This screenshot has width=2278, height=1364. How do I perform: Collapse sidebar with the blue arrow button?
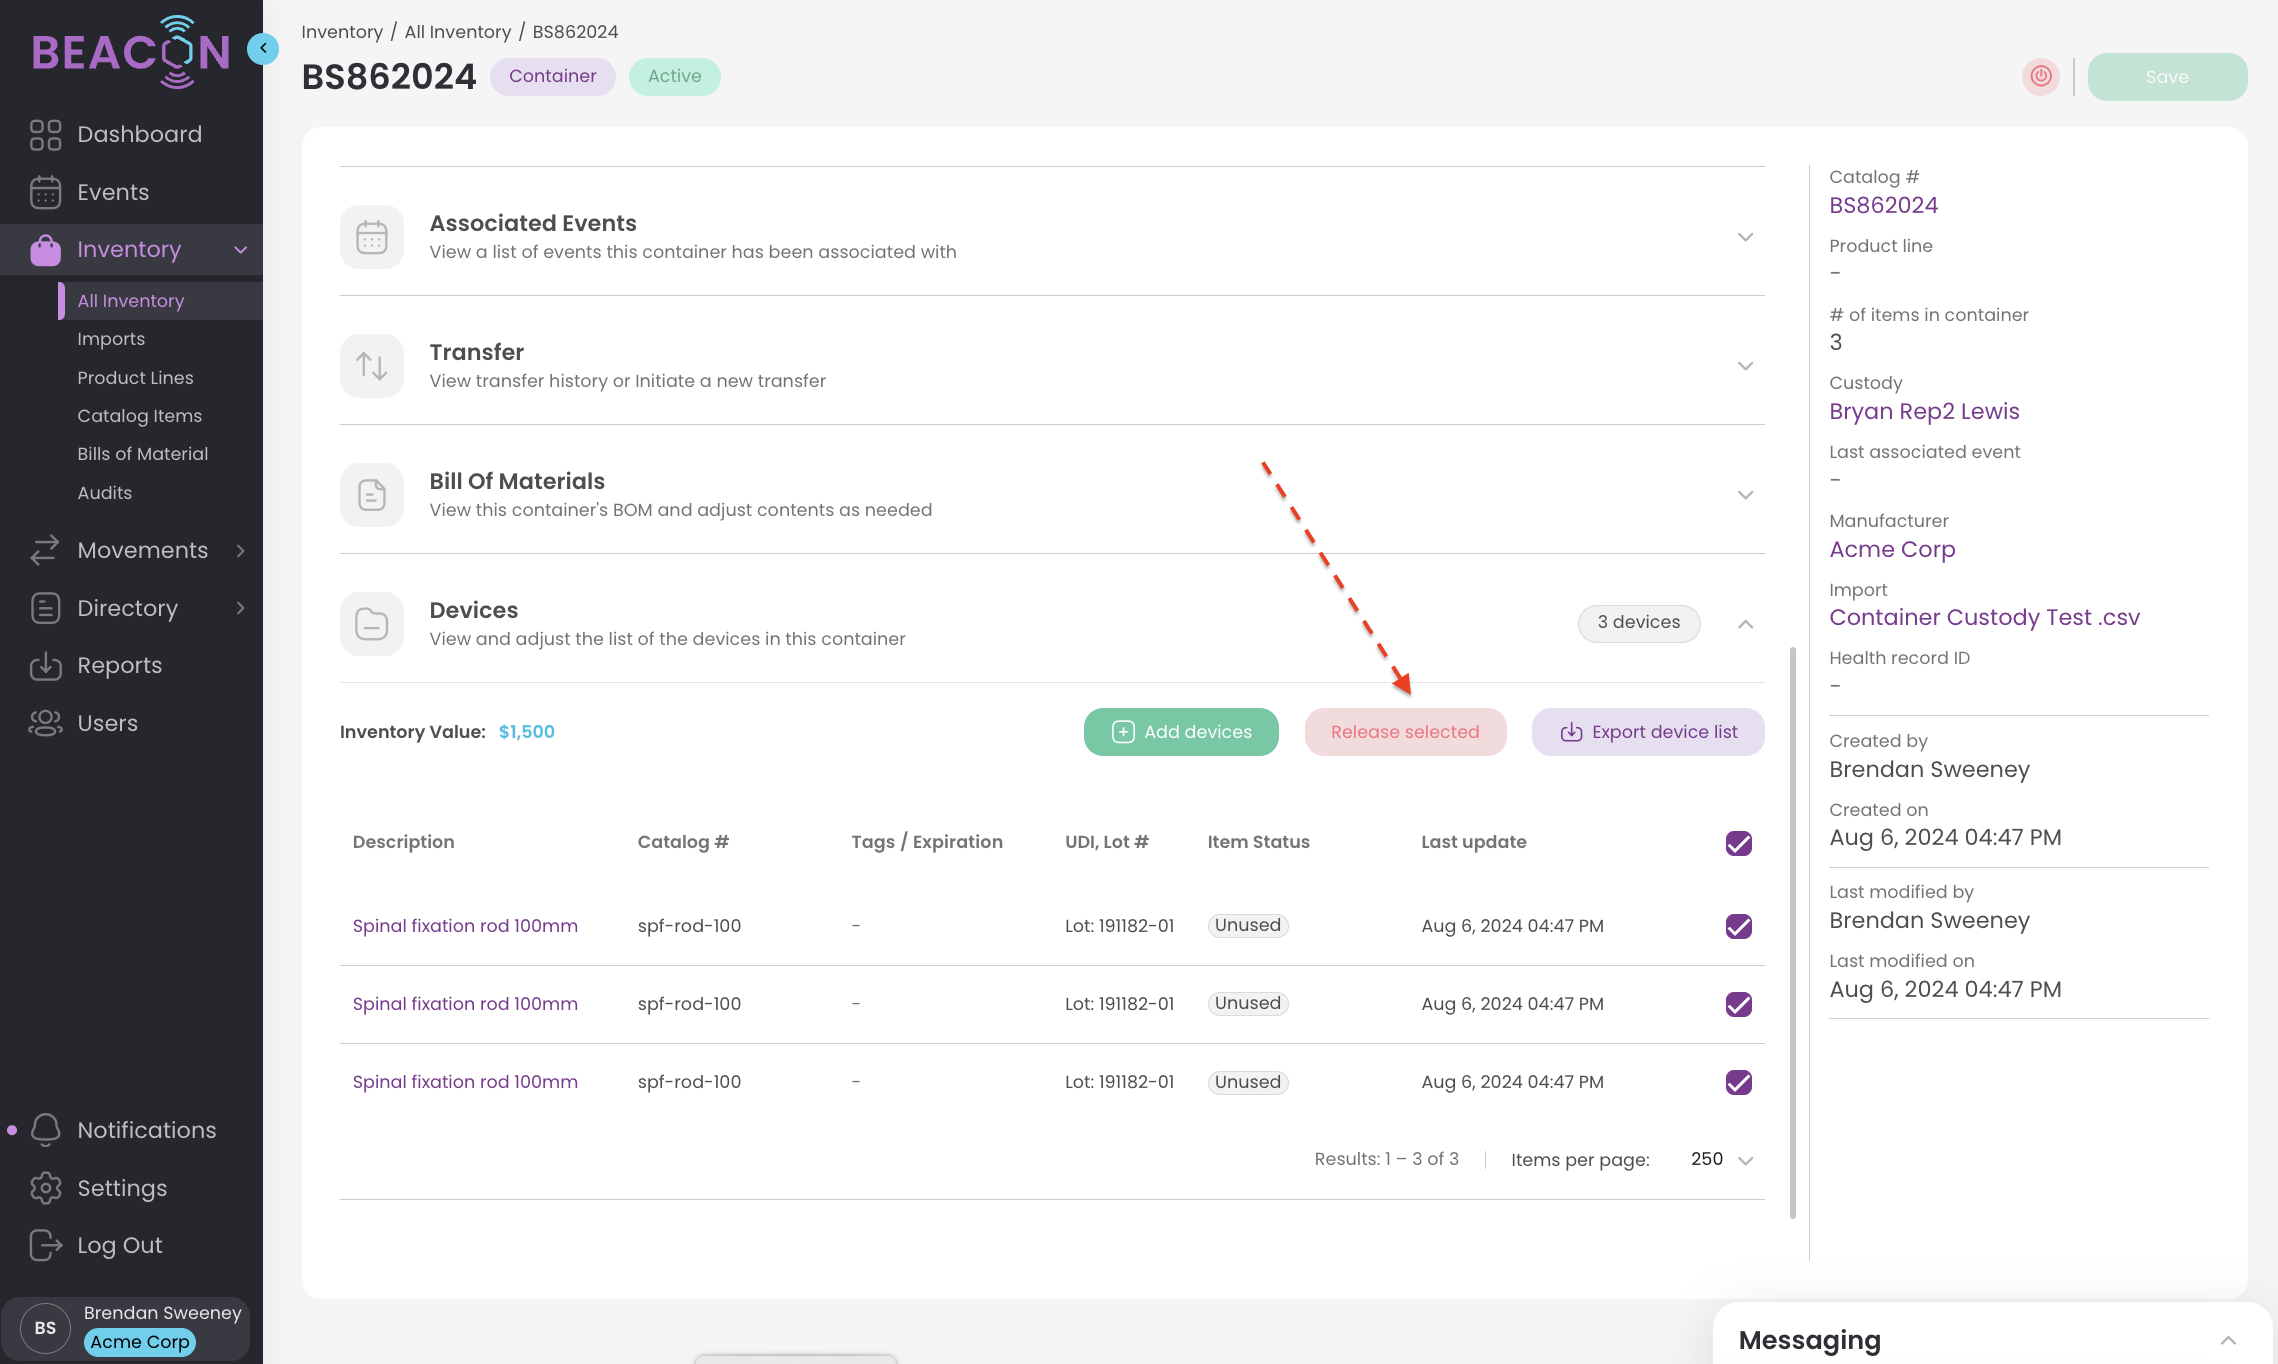263,48
